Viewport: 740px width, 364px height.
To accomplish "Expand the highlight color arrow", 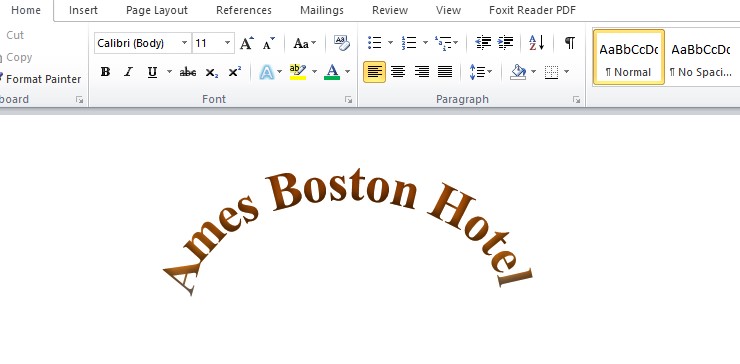I will click(314, 72).
